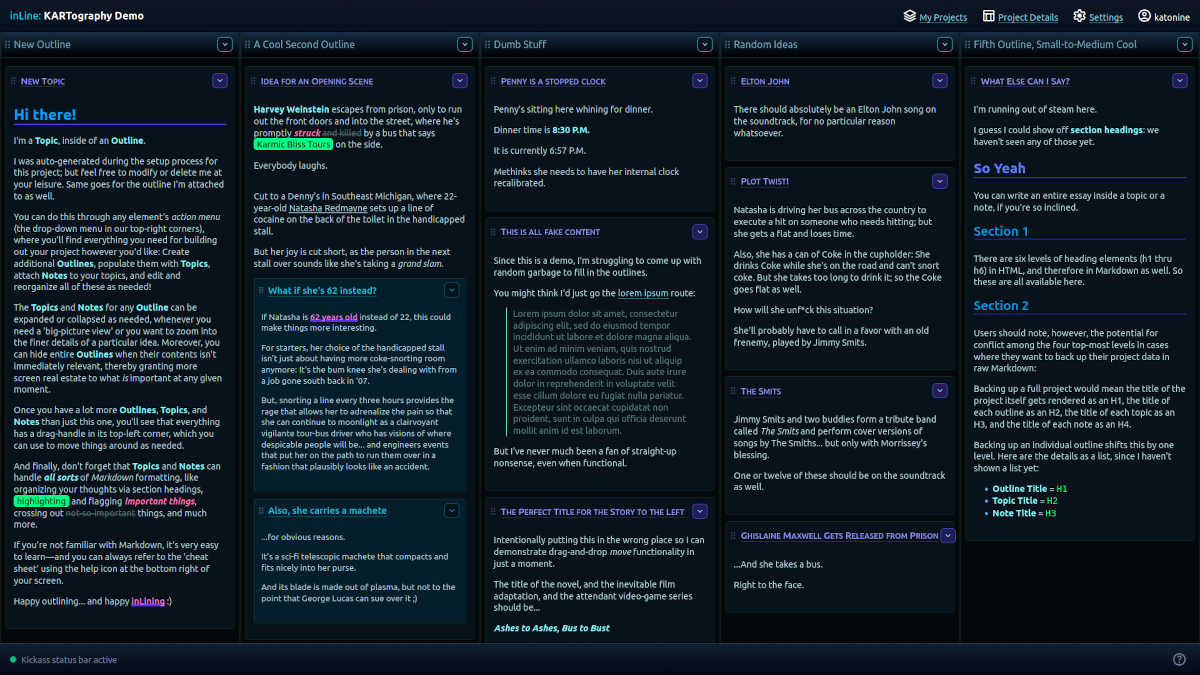Viewport: 1200px width, 675px height.
Task: Open Settings from the top navigation
Action: coord(1106,17)
